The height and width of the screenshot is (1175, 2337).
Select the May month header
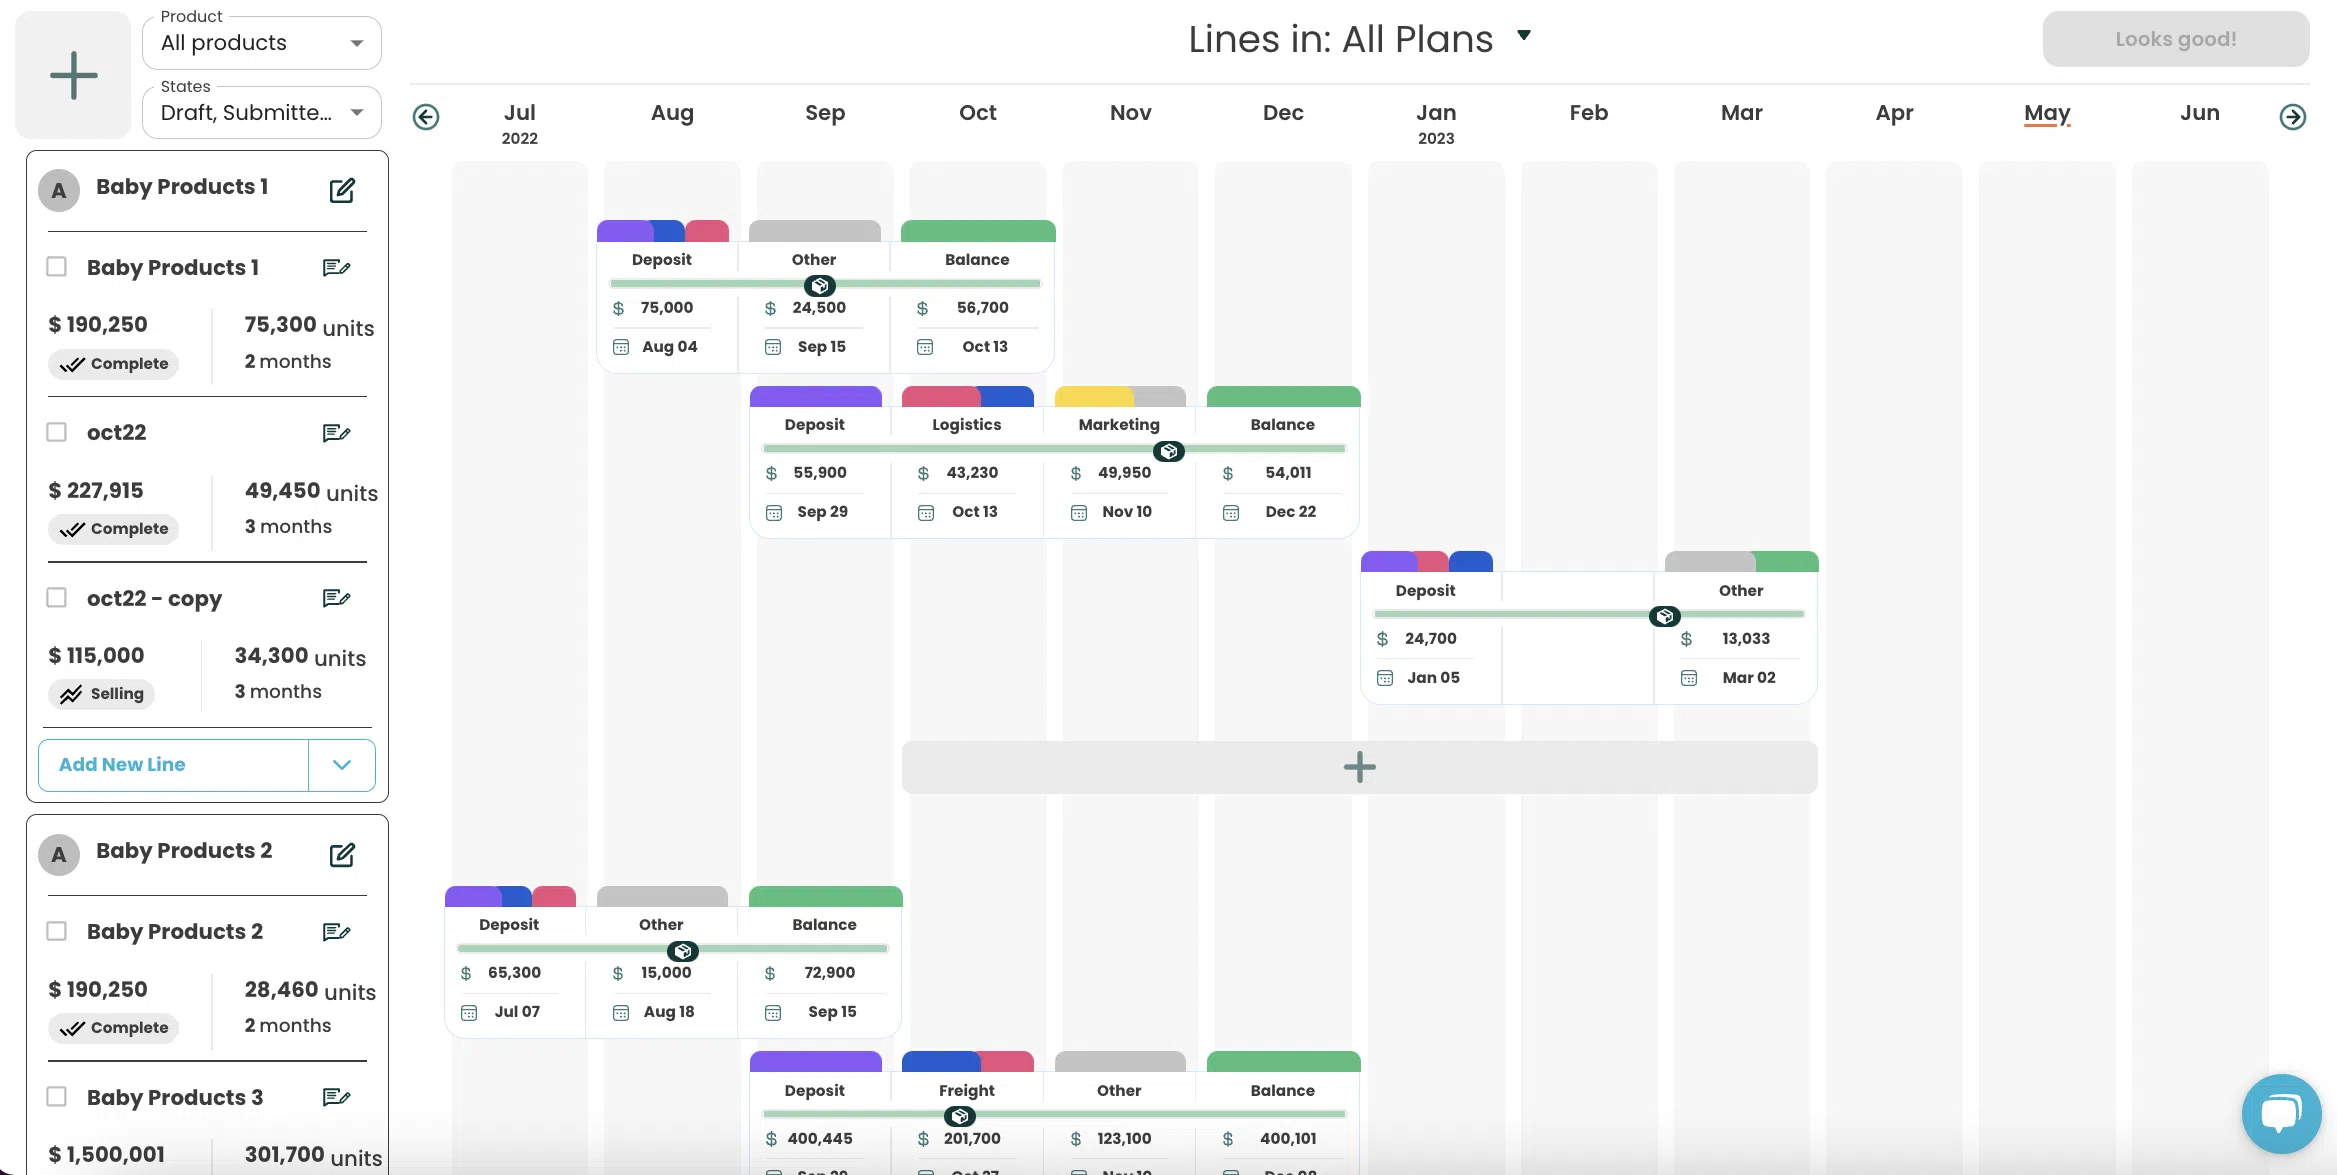2046,113
